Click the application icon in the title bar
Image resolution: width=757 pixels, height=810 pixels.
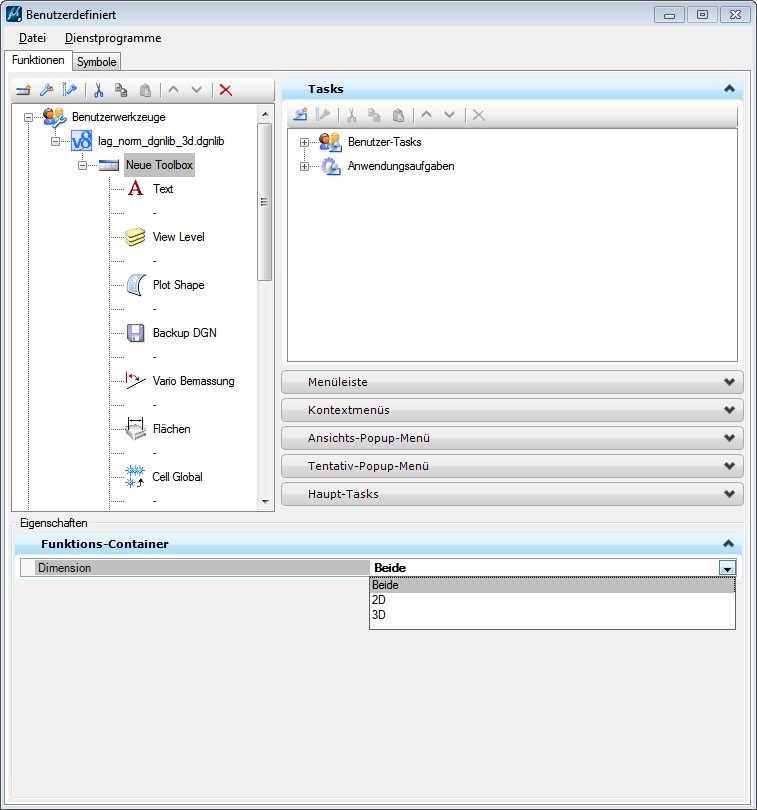click(13, 14)
